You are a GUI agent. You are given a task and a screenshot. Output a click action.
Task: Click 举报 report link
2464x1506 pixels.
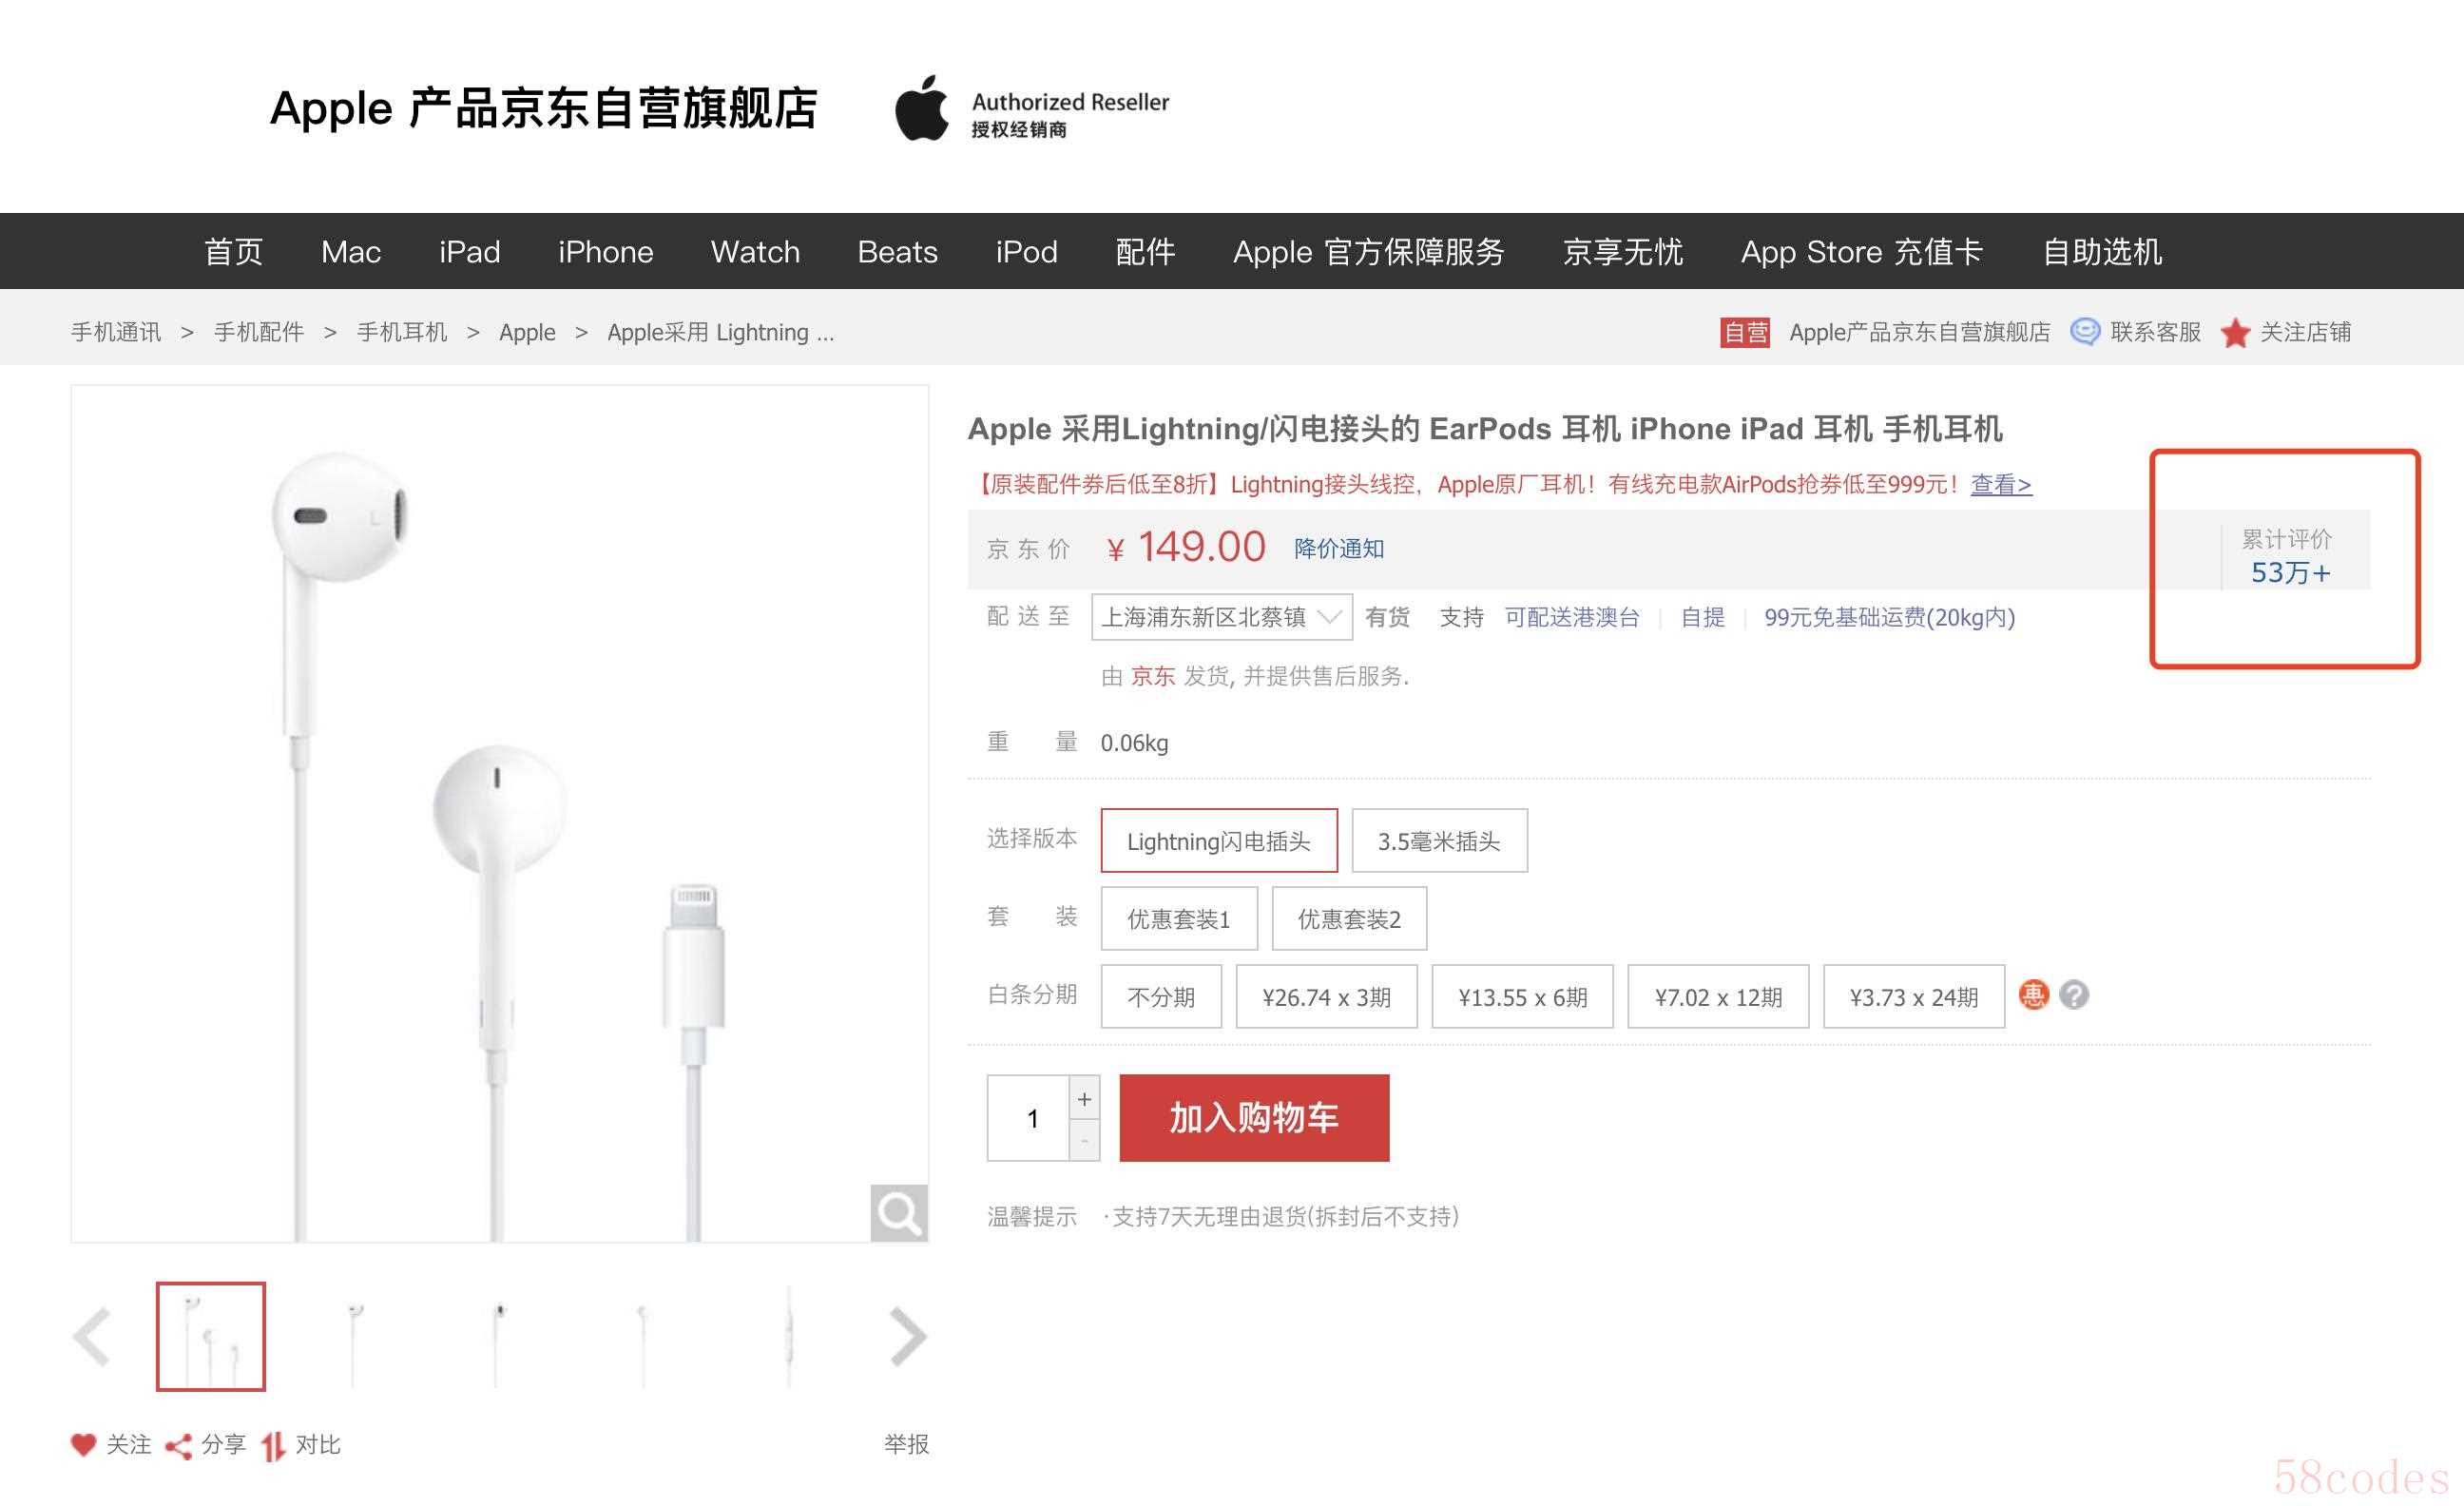point(906,1444)
